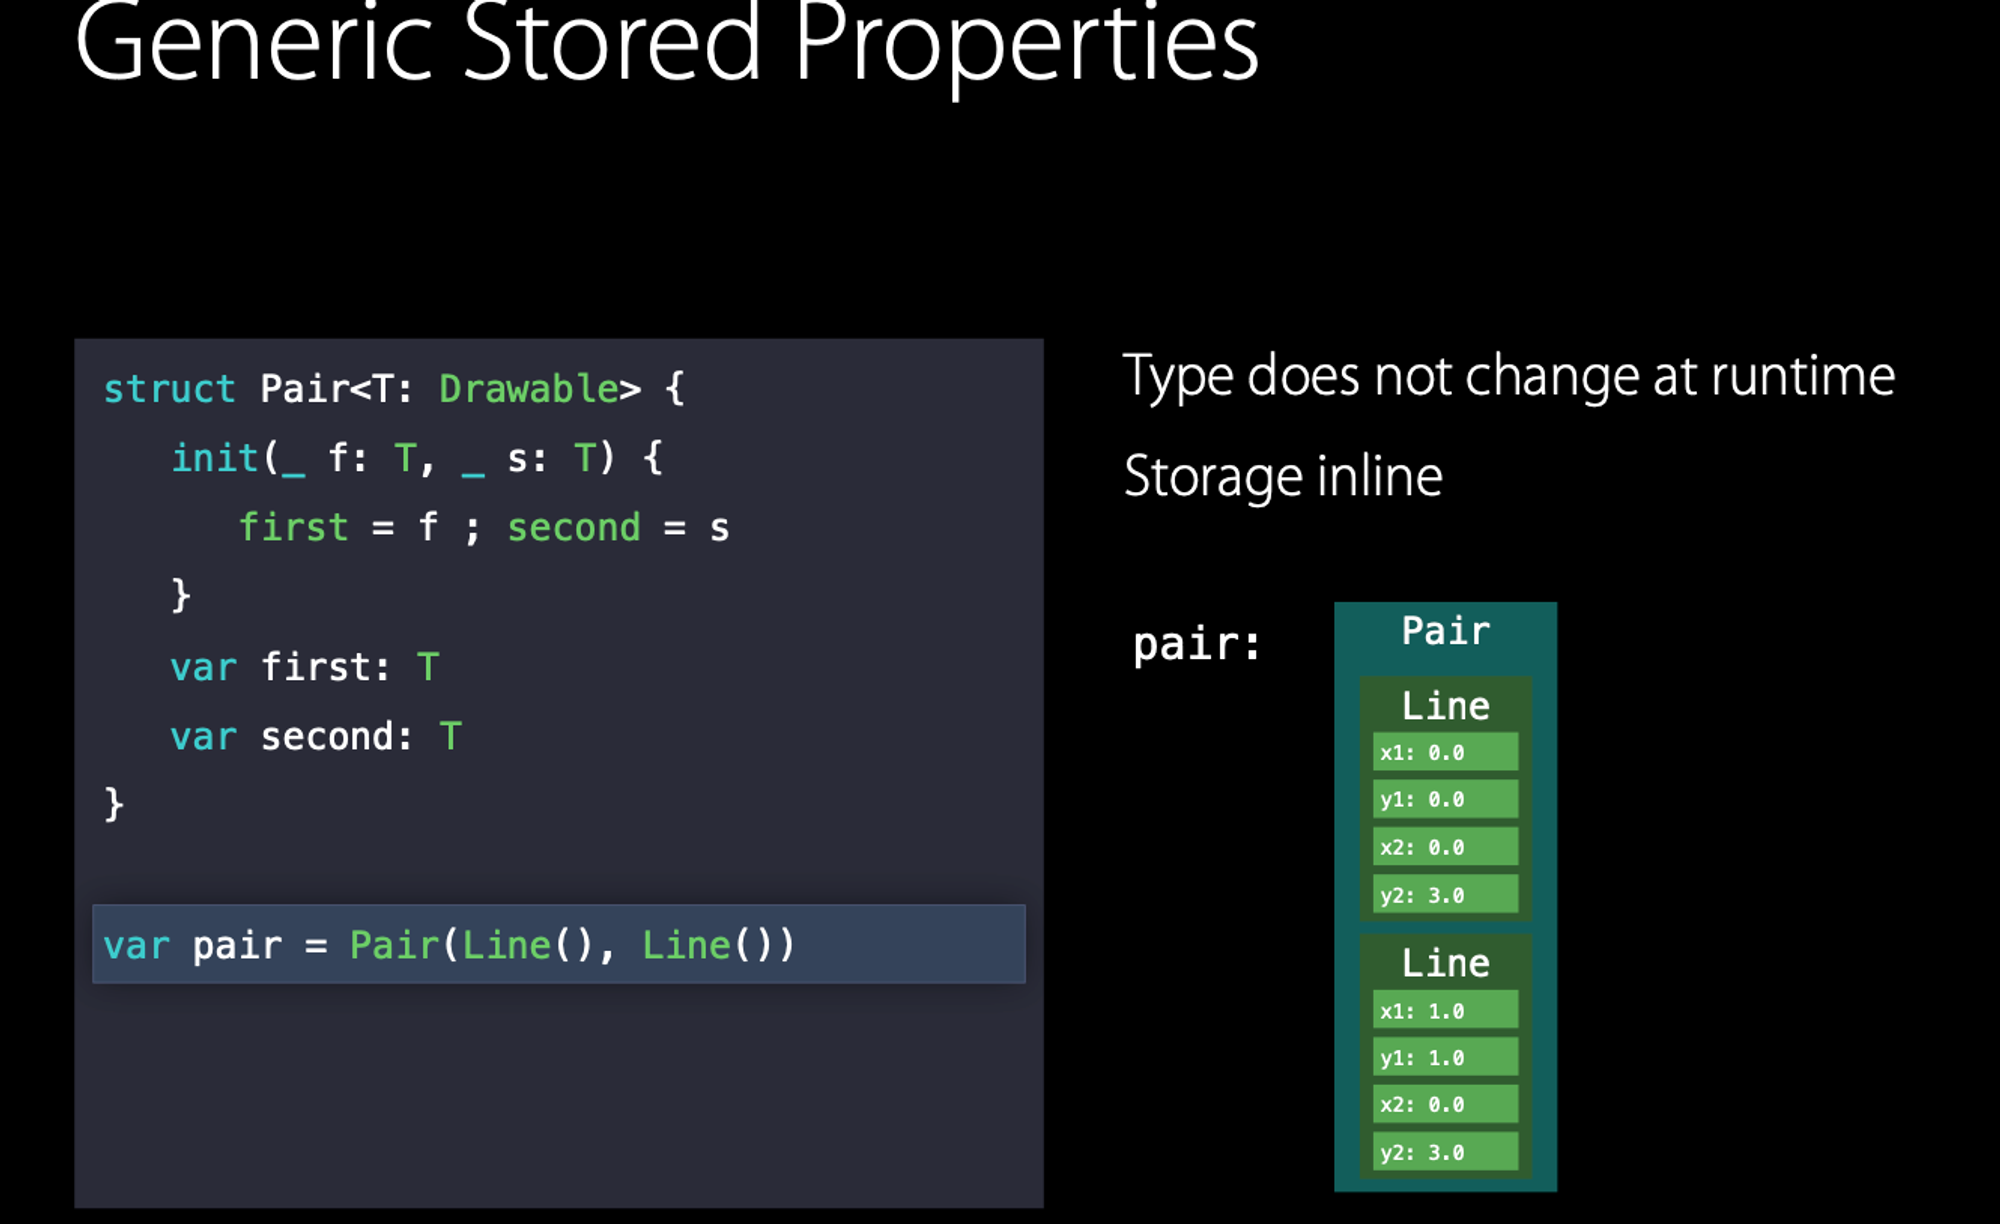Click the 'var second: T' declaration line
2000x1224 pixels.
point(316,736)
